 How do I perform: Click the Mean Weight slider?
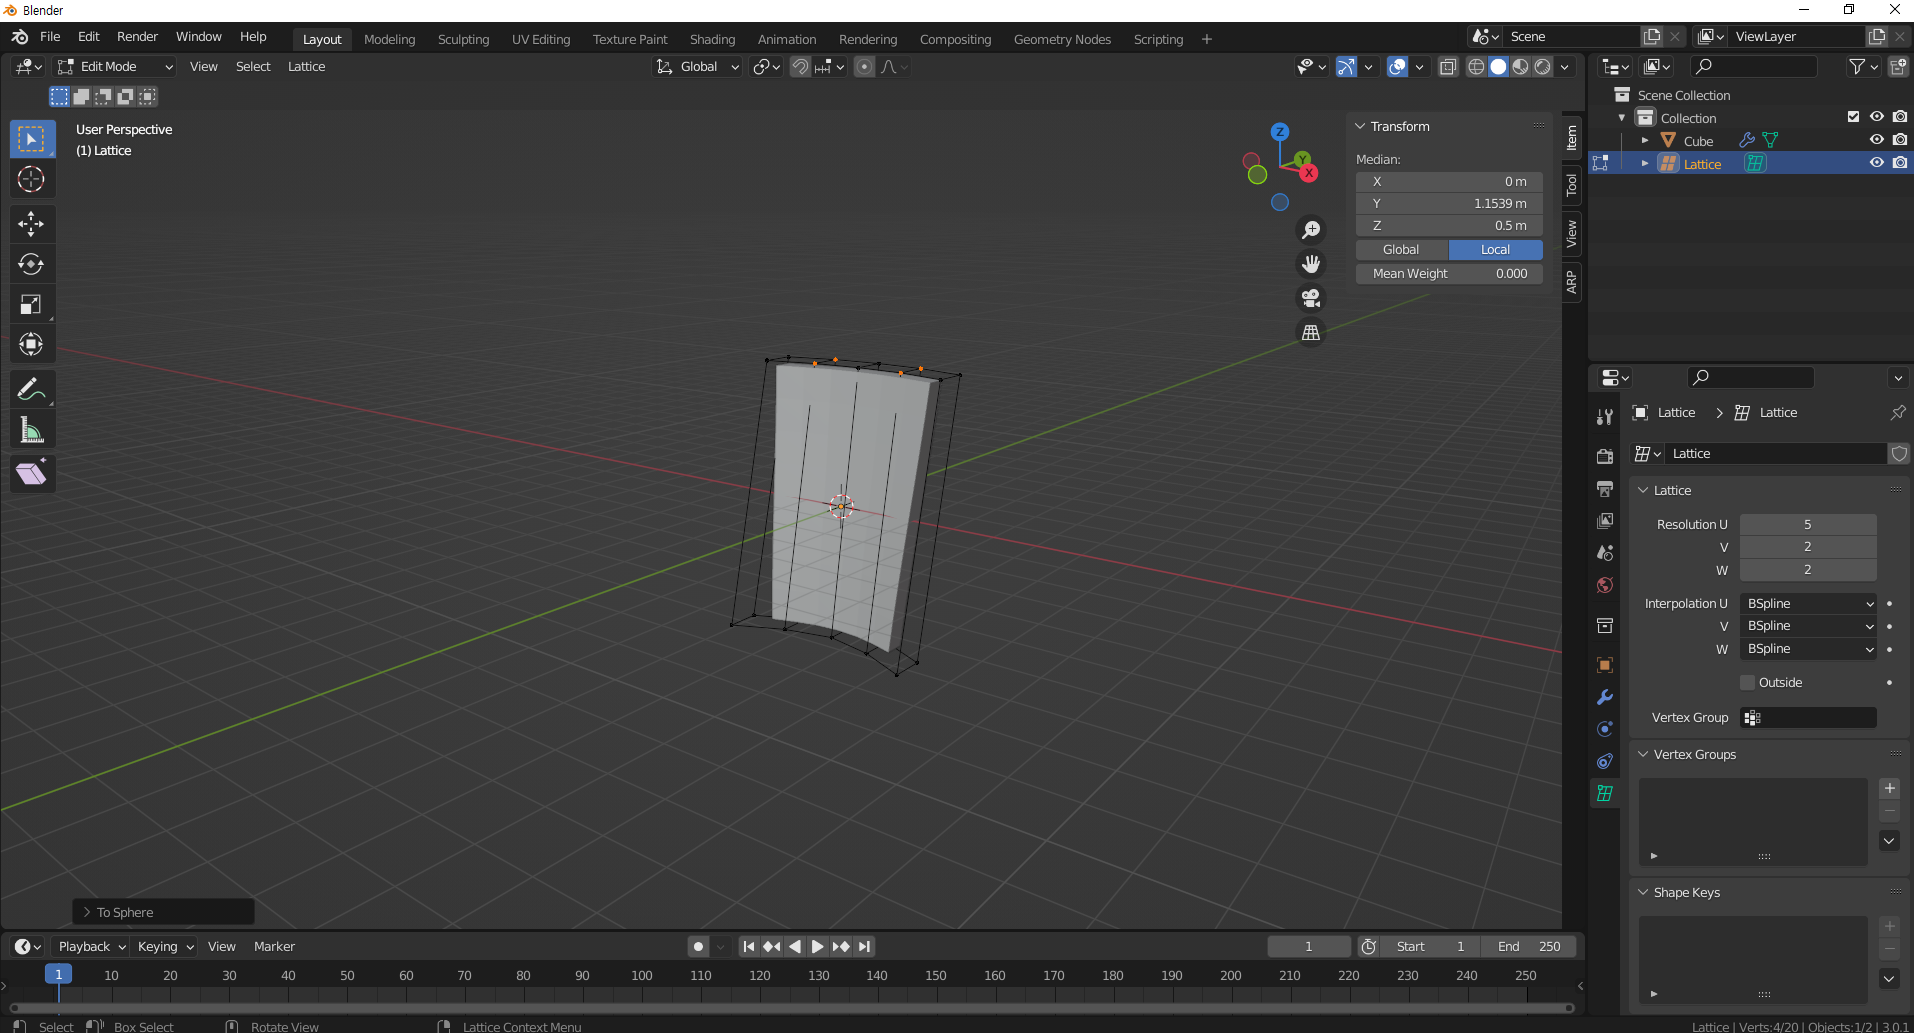pyautogui.click(x=1449, y=273)
